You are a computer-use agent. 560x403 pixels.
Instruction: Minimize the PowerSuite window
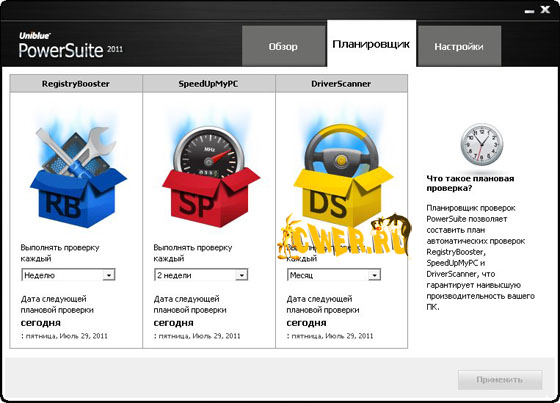pos(529,11)
